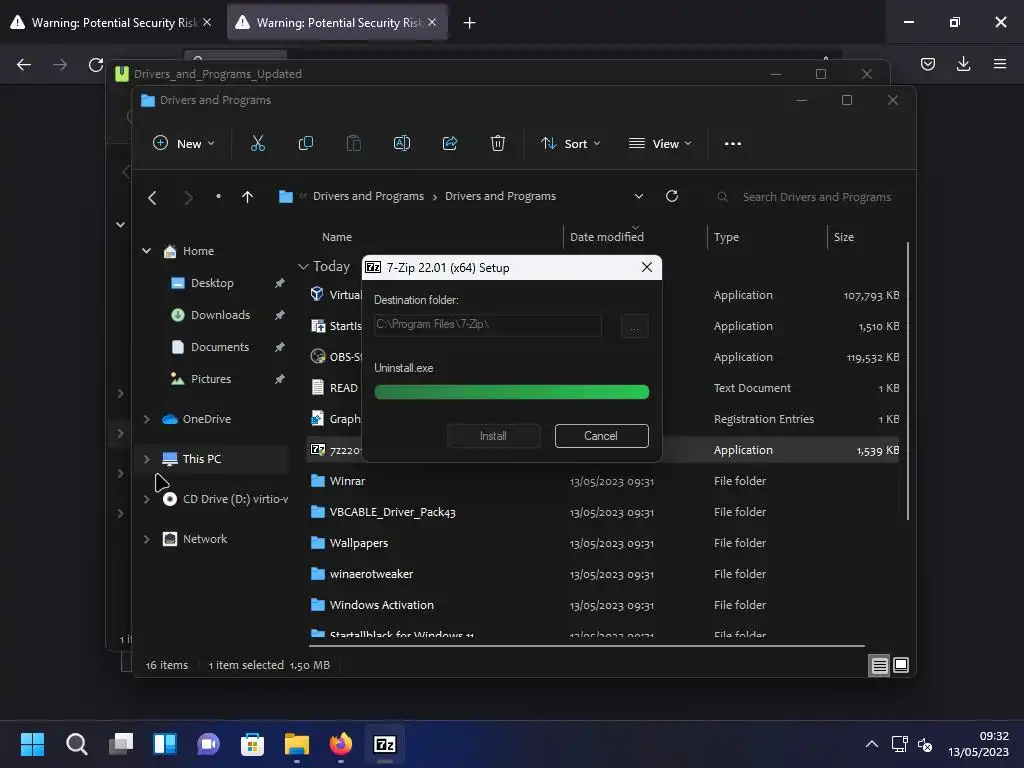The width and height of the screenshot is (1024, 768).
Task: Open a new Firefox tab with plus
Action: (470, 23)
